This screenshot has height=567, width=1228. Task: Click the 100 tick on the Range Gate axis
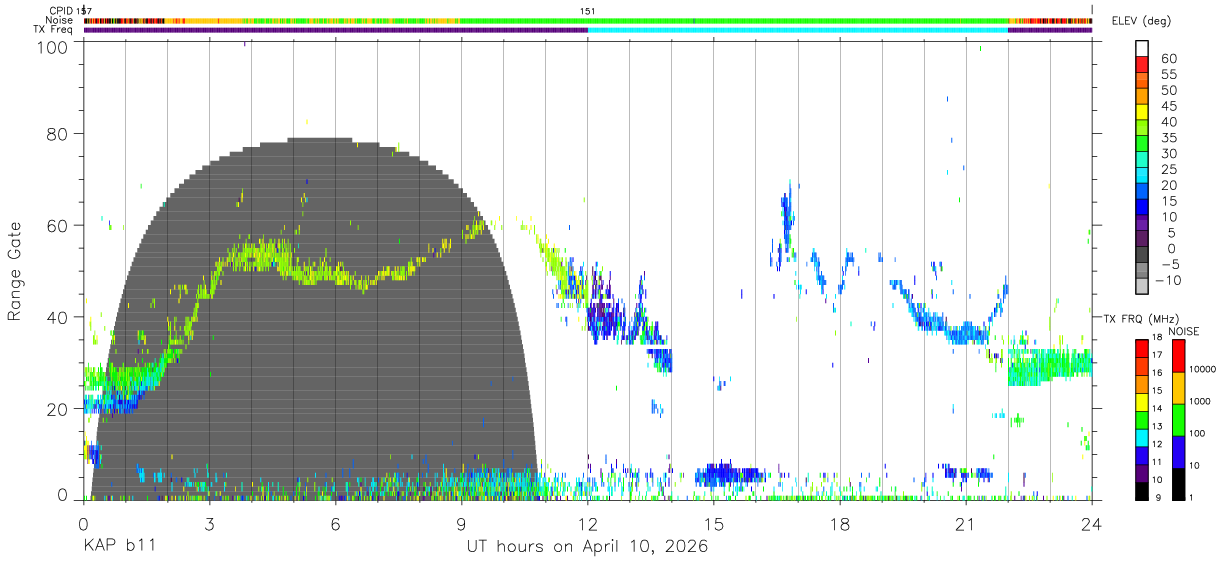[54, 46]
